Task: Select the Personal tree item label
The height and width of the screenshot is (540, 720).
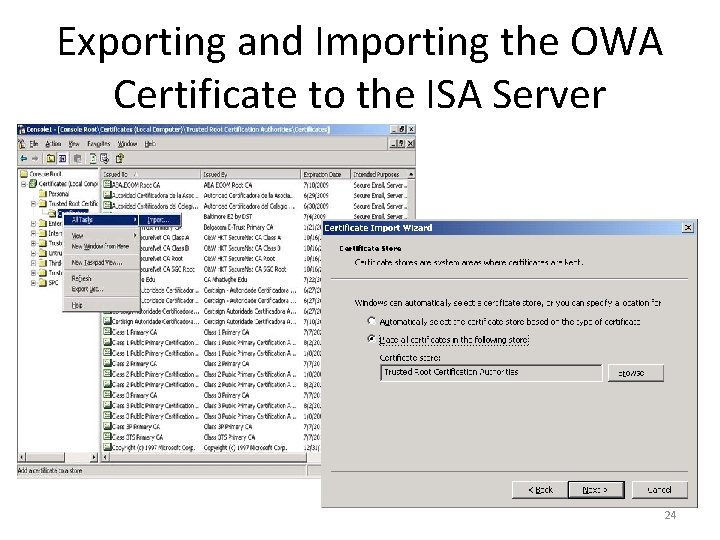Action: (x=58, y=194)
